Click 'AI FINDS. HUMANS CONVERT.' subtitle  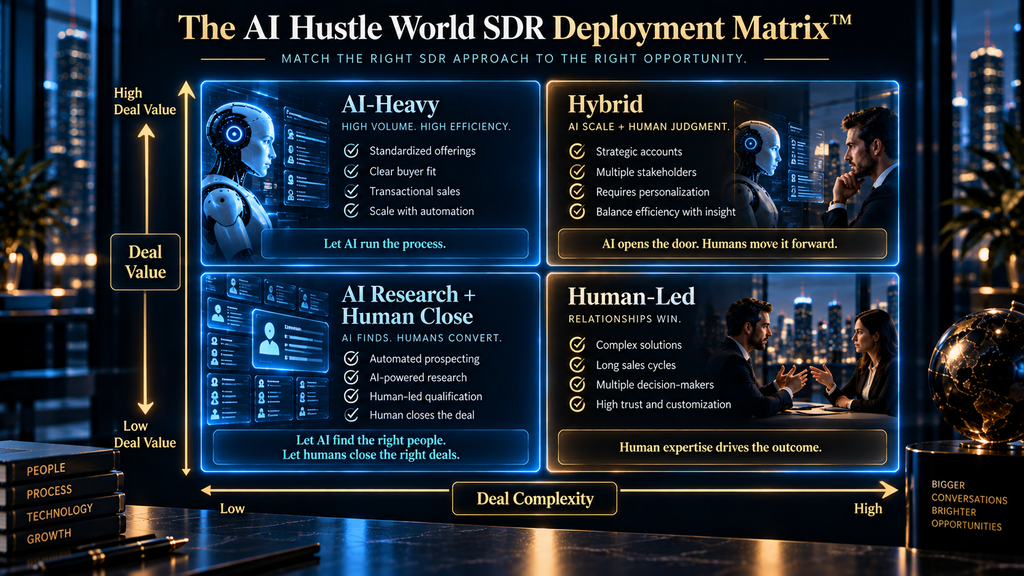(x=422, y=338)
